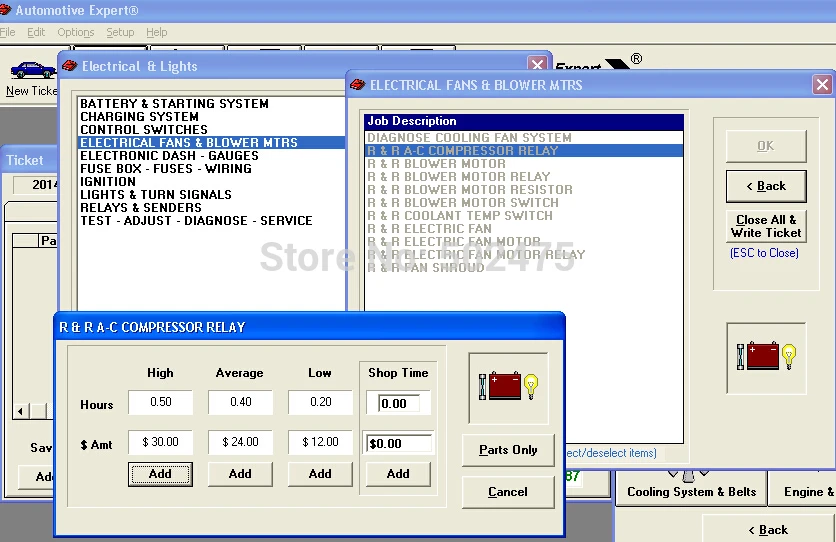This screenshot has width=836, height=542.
Task: Add the Low labor amount of $12.00
Action: click(x=320, y=474)
